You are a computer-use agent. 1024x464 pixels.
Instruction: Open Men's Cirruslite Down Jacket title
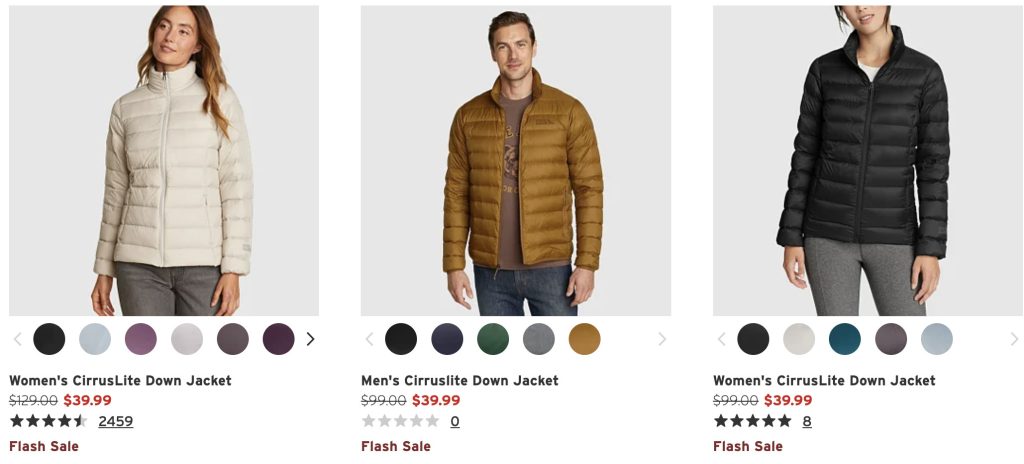click(x=460, y=380)
